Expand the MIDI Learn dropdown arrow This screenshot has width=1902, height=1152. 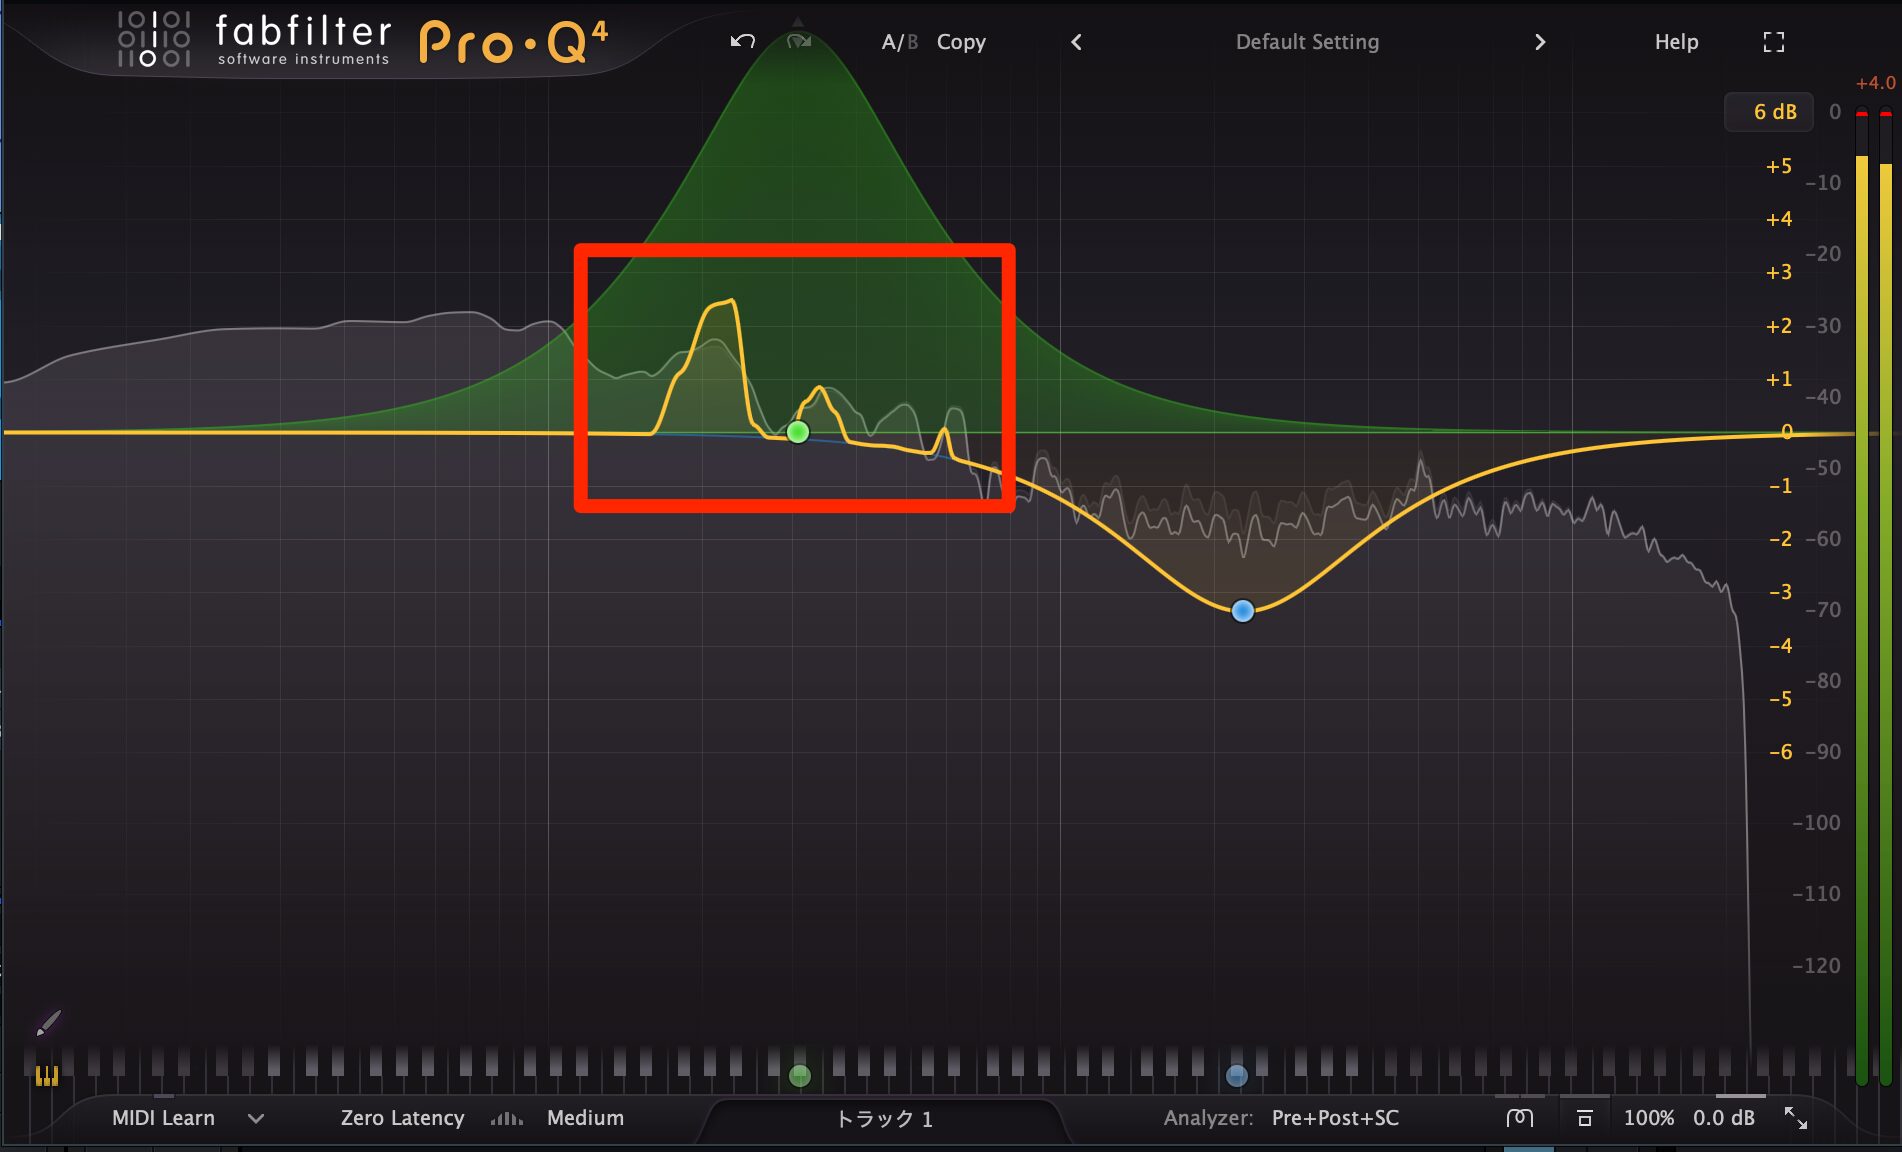pos(256,1119)
